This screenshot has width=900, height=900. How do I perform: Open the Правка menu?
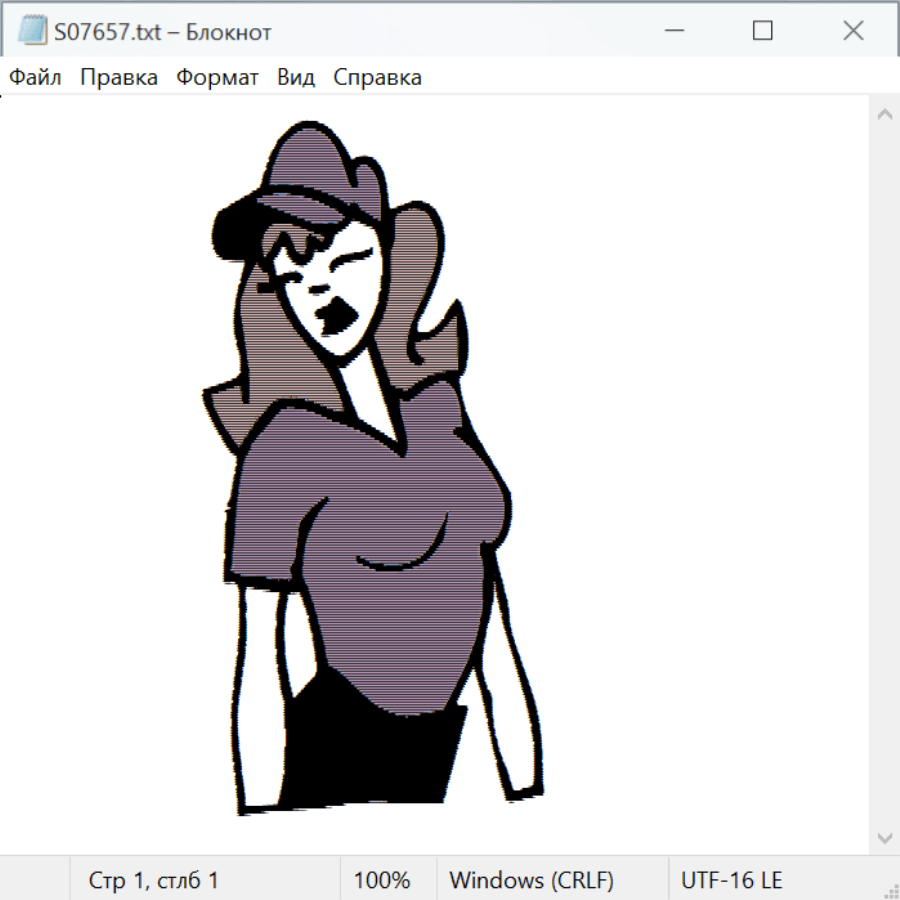tap(119, 78)
